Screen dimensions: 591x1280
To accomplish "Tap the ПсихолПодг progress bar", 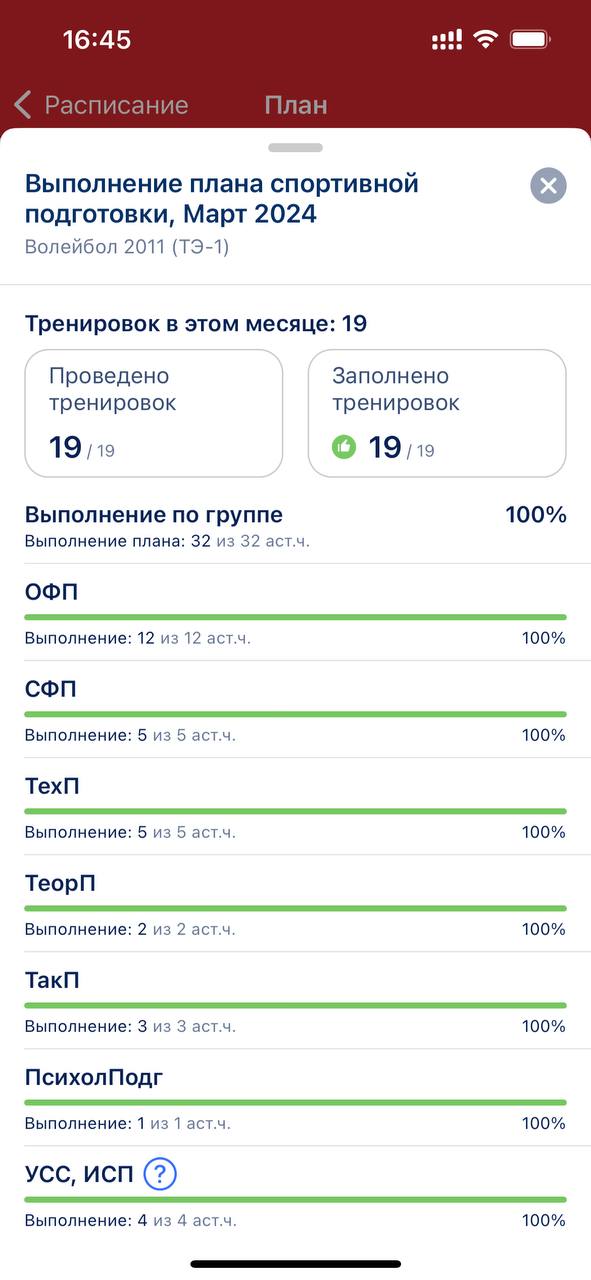I will (295, 1102).
